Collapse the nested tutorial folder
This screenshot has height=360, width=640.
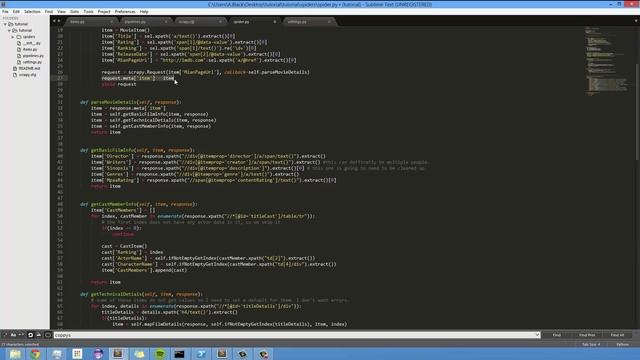(x=9, y=31)
